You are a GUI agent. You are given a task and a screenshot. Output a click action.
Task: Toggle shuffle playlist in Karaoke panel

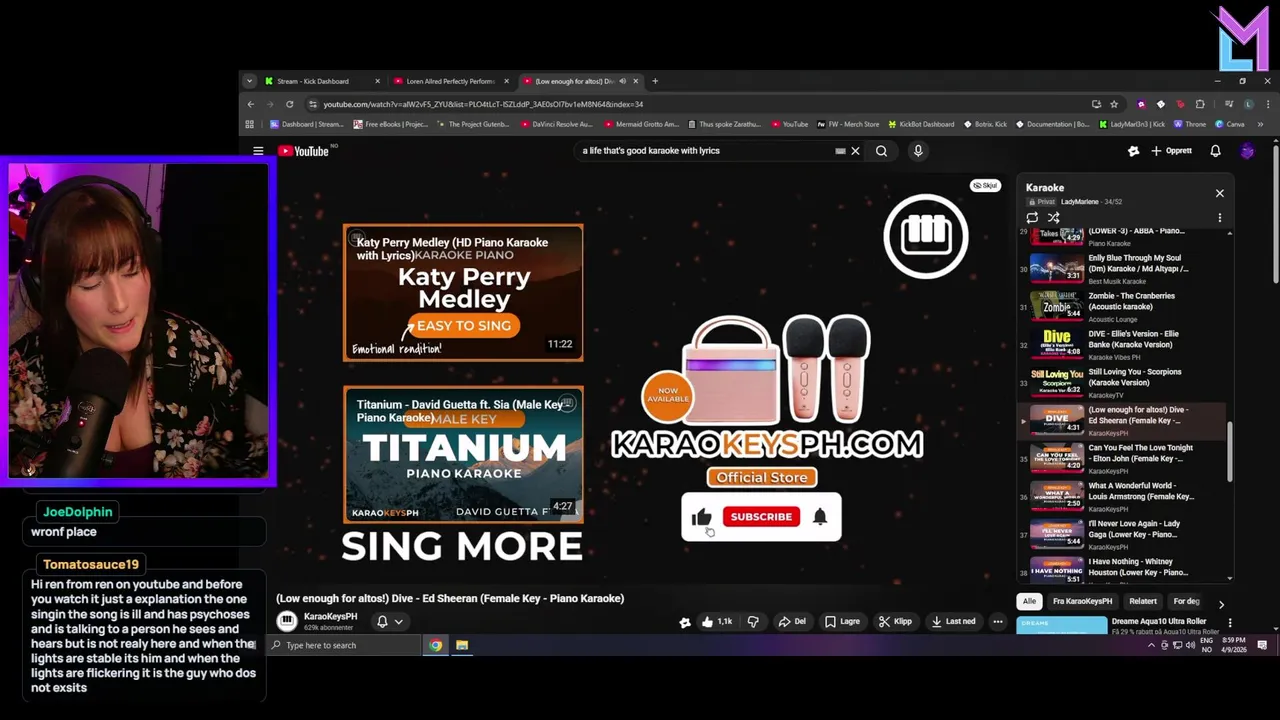[x=1053, y=217]
